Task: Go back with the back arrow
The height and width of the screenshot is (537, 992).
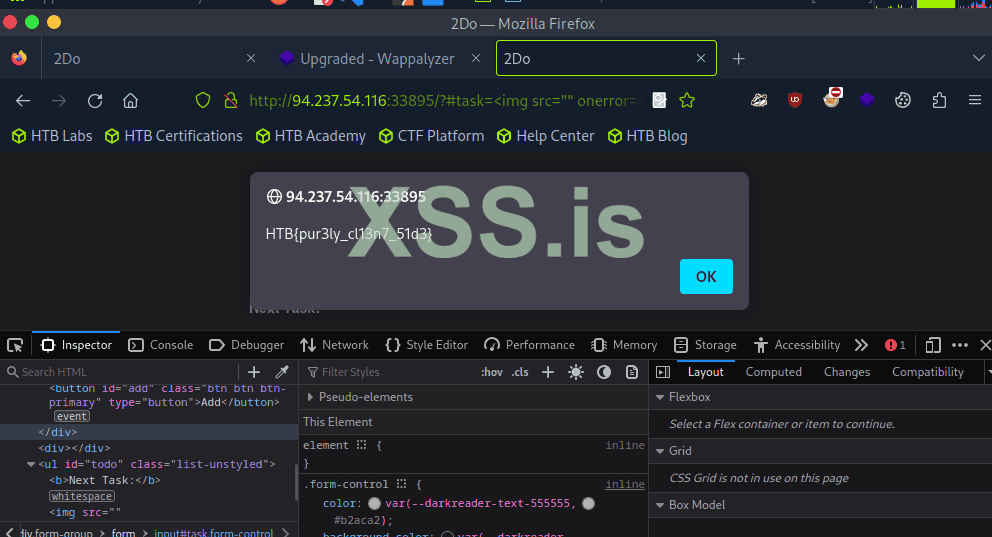Action: pos(23,101)
